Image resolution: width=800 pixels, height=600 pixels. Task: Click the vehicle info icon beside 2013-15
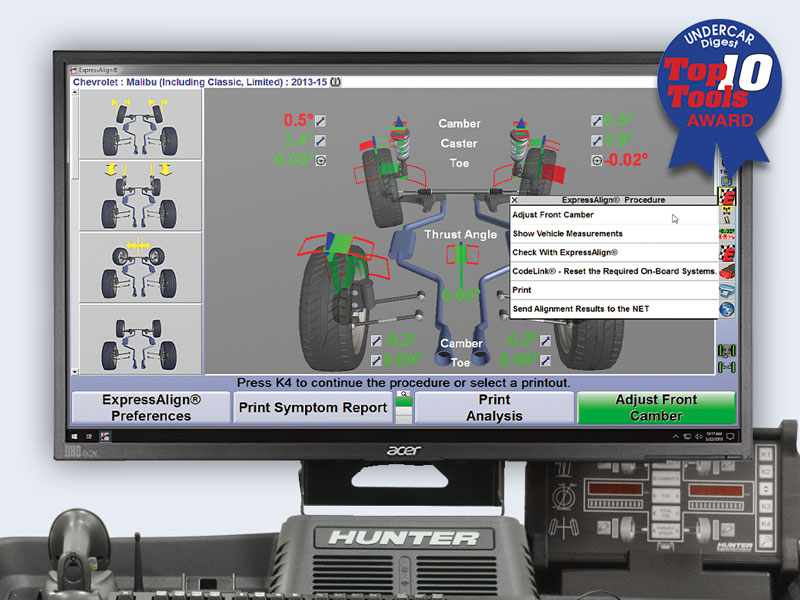coord(335,83)
